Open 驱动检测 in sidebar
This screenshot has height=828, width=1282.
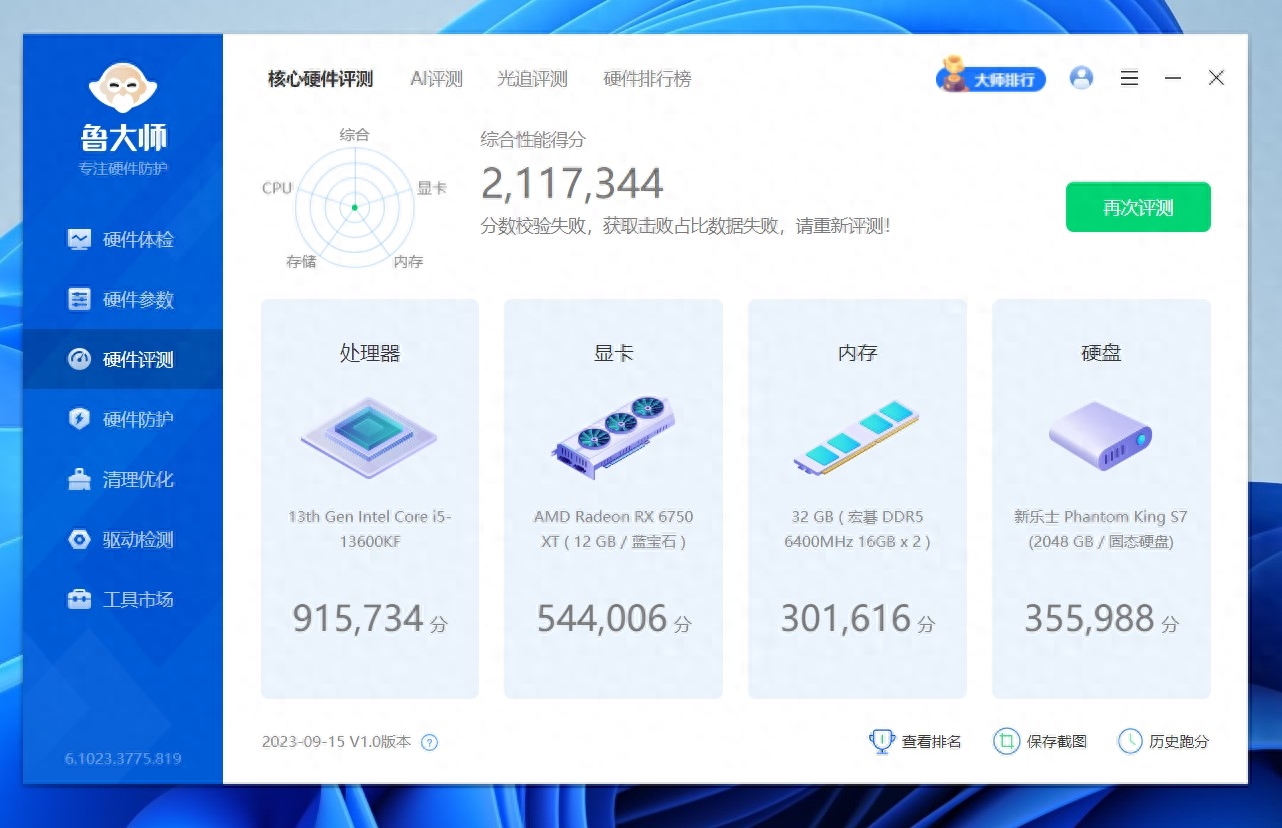click(x=122, y=539)
